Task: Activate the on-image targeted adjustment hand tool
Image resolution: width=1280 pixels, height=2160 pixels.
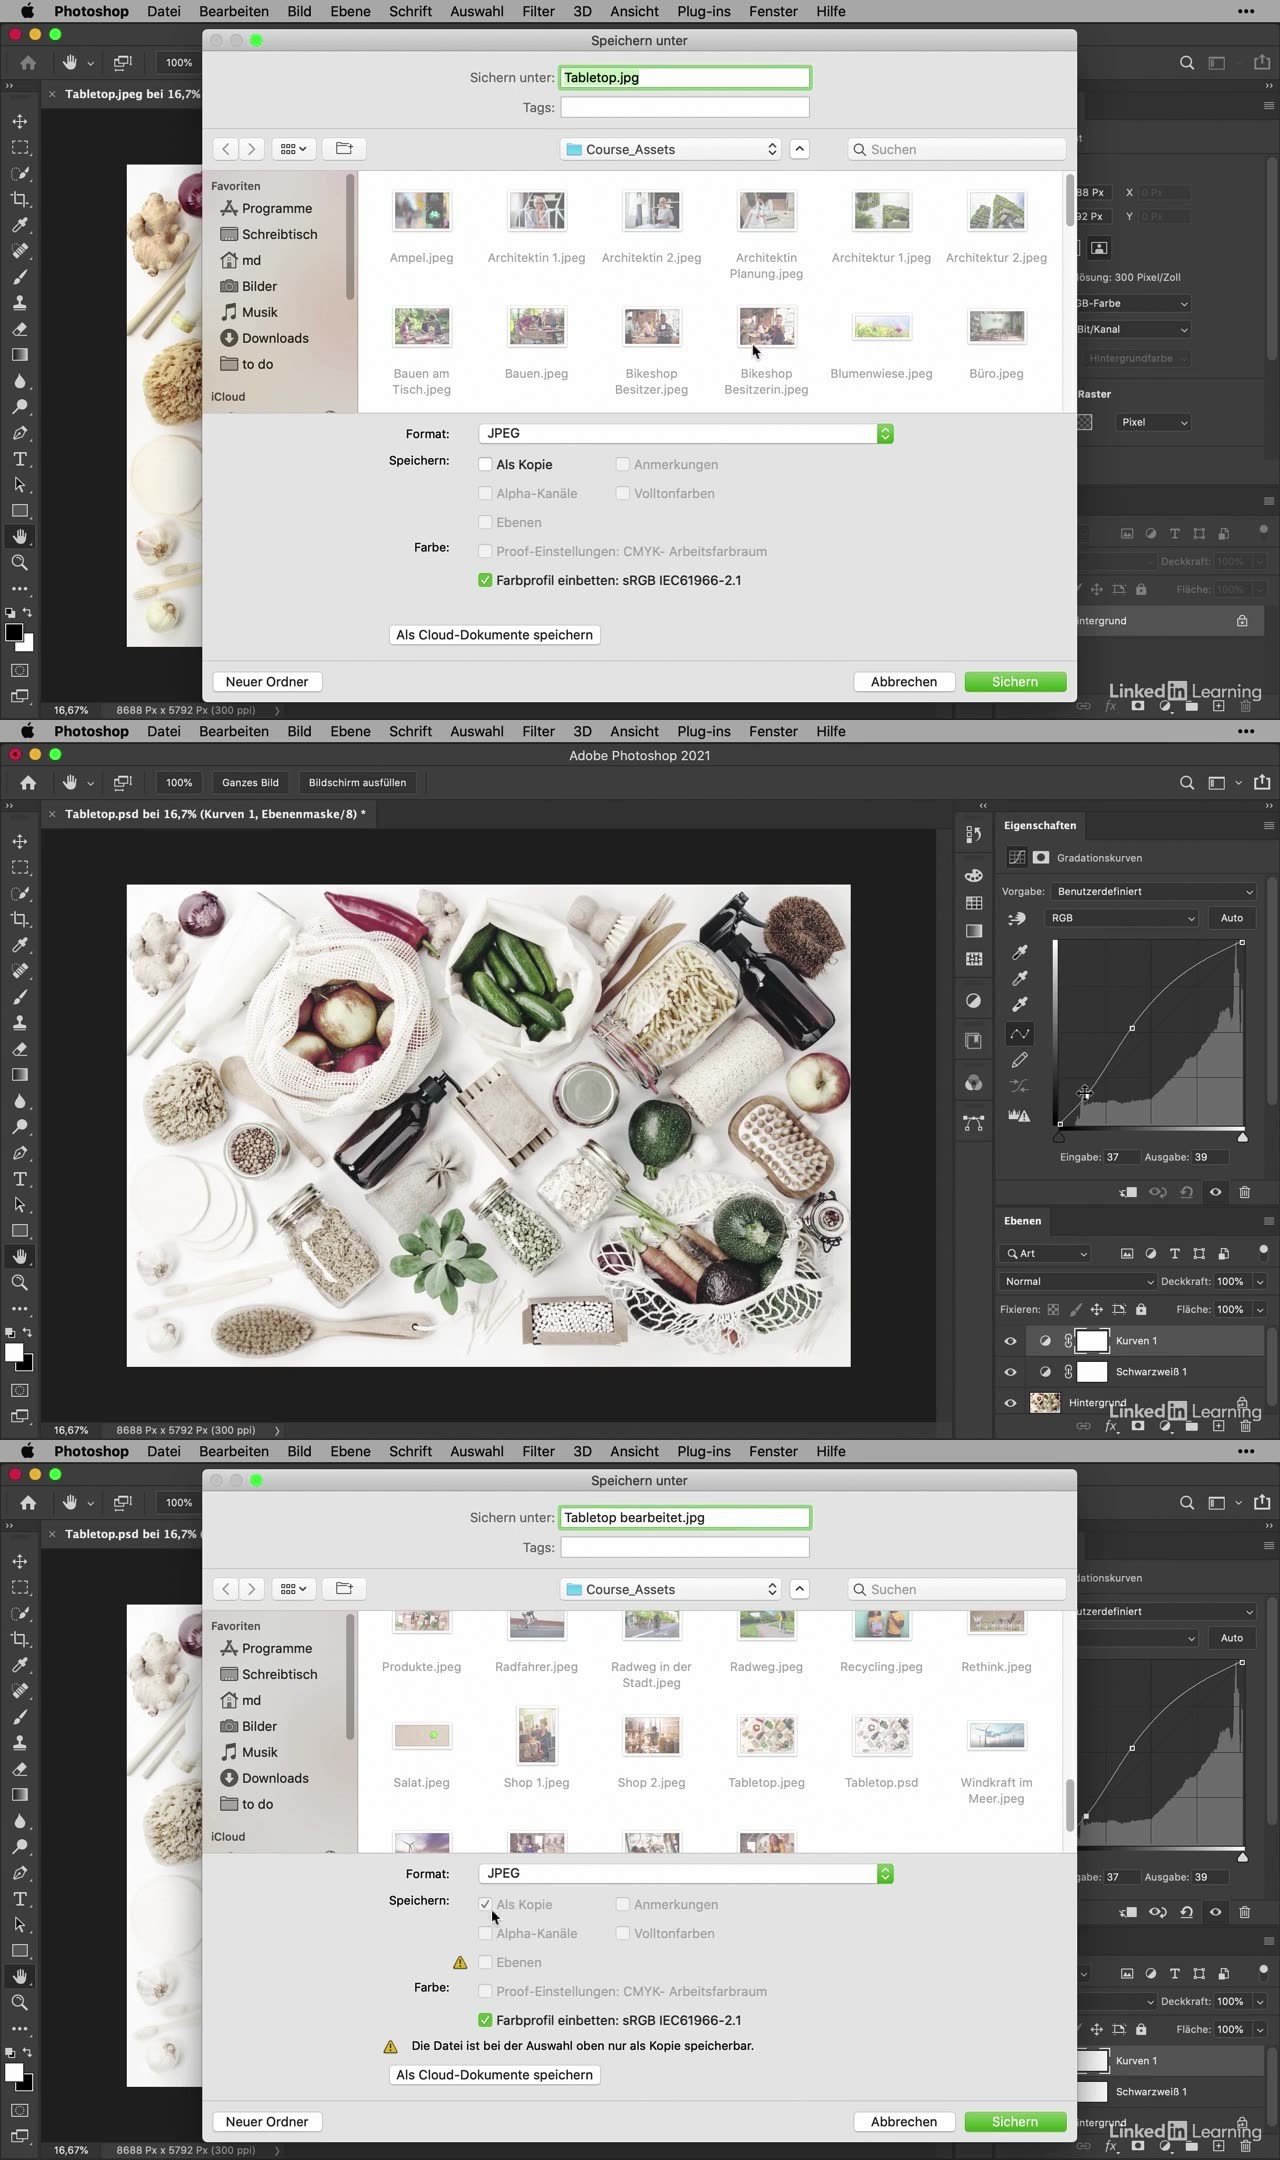Action: pos(1017,918)
